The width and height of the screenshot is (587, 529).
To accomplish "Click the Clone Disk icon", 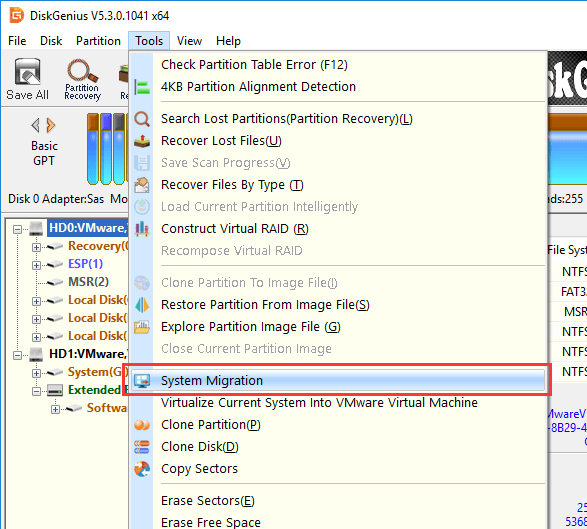I will point(142,447).
